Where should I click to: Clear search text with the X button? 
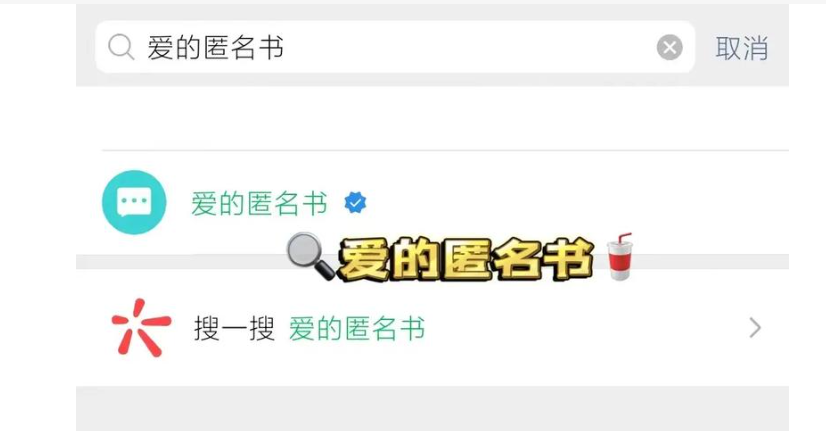click(x=670, y=47)
